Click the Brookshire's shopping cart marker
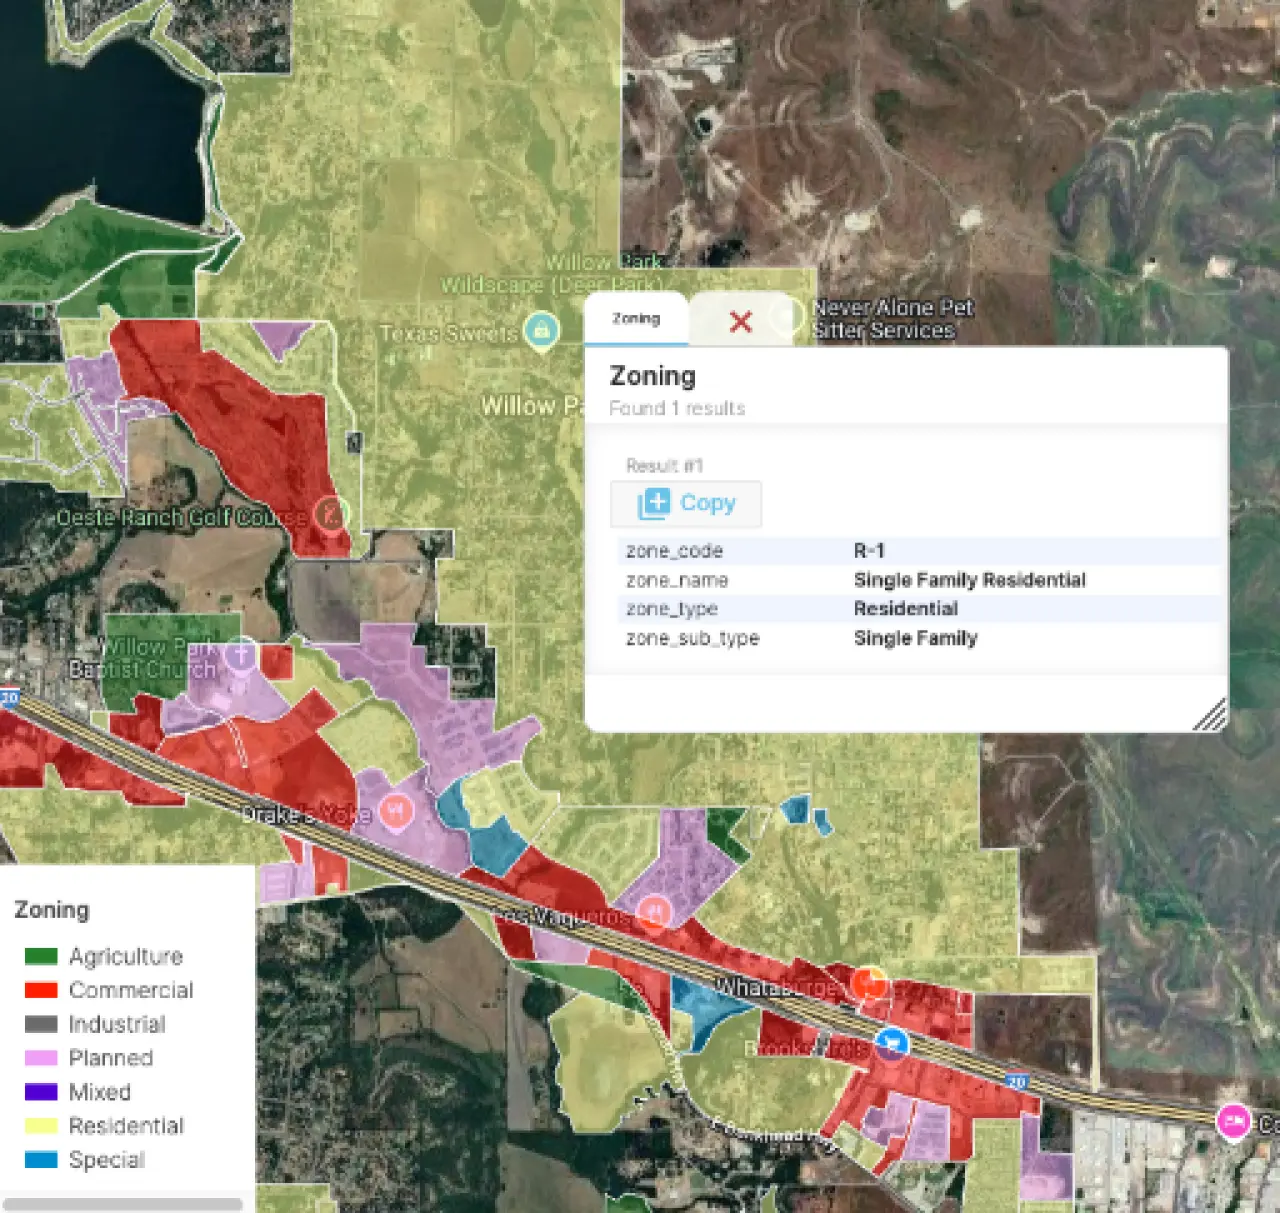This screenshot has width=1280, height=1213. (x=891, y=1043)
